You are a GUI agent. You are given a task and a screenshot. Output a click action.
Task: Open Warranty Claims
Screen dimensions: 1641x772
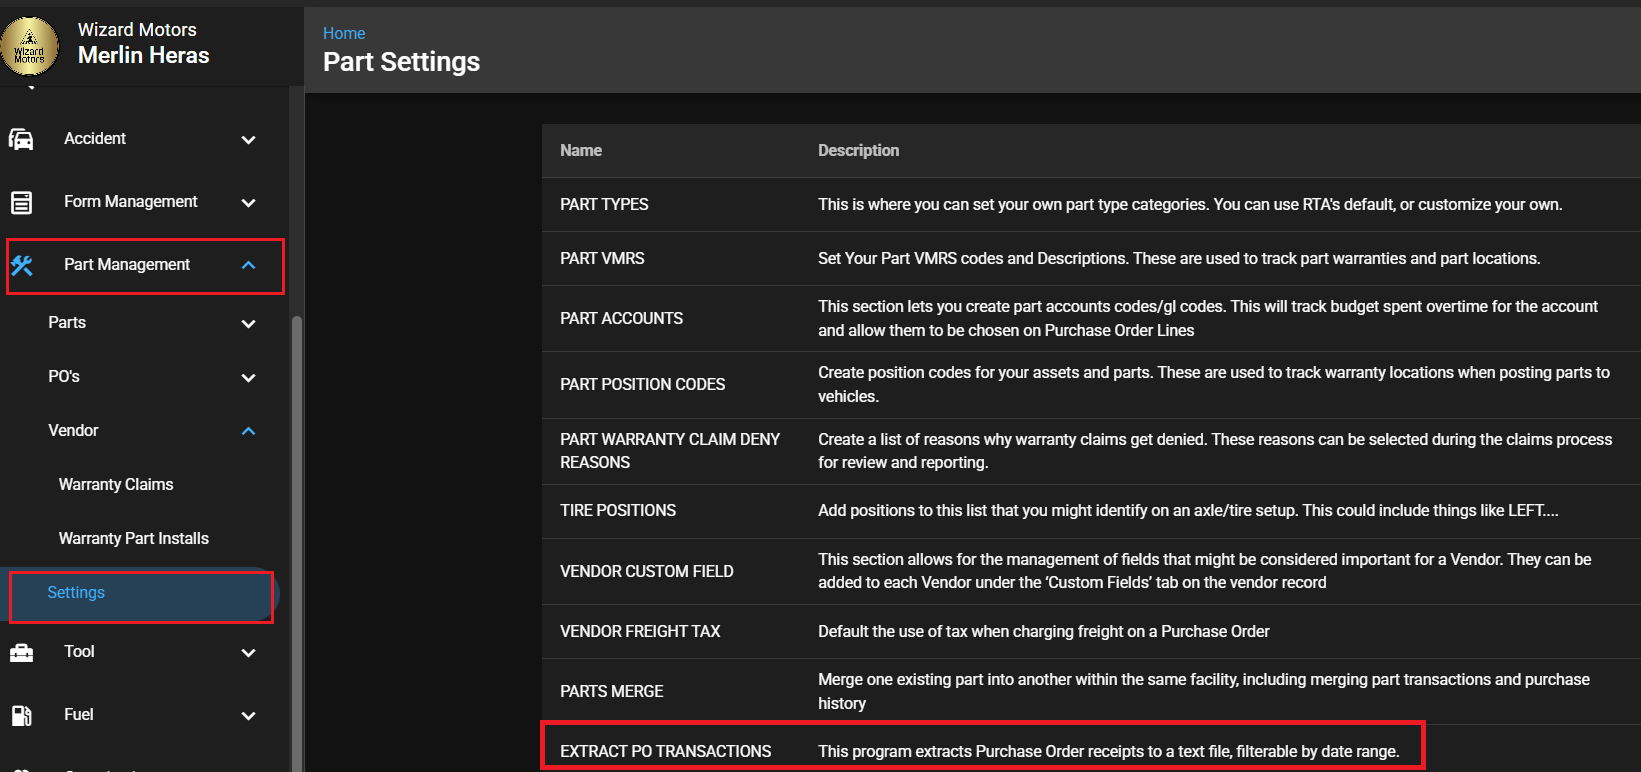coord(116,485)
